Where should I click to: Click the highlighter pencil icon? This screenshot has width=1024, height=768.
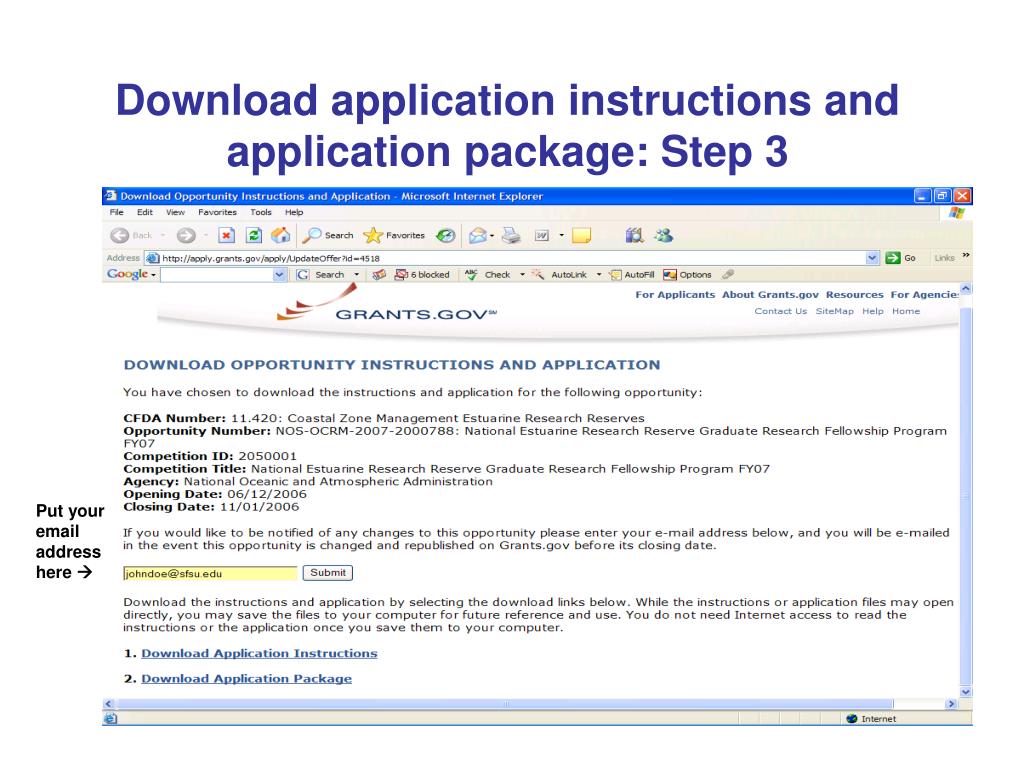728,274
